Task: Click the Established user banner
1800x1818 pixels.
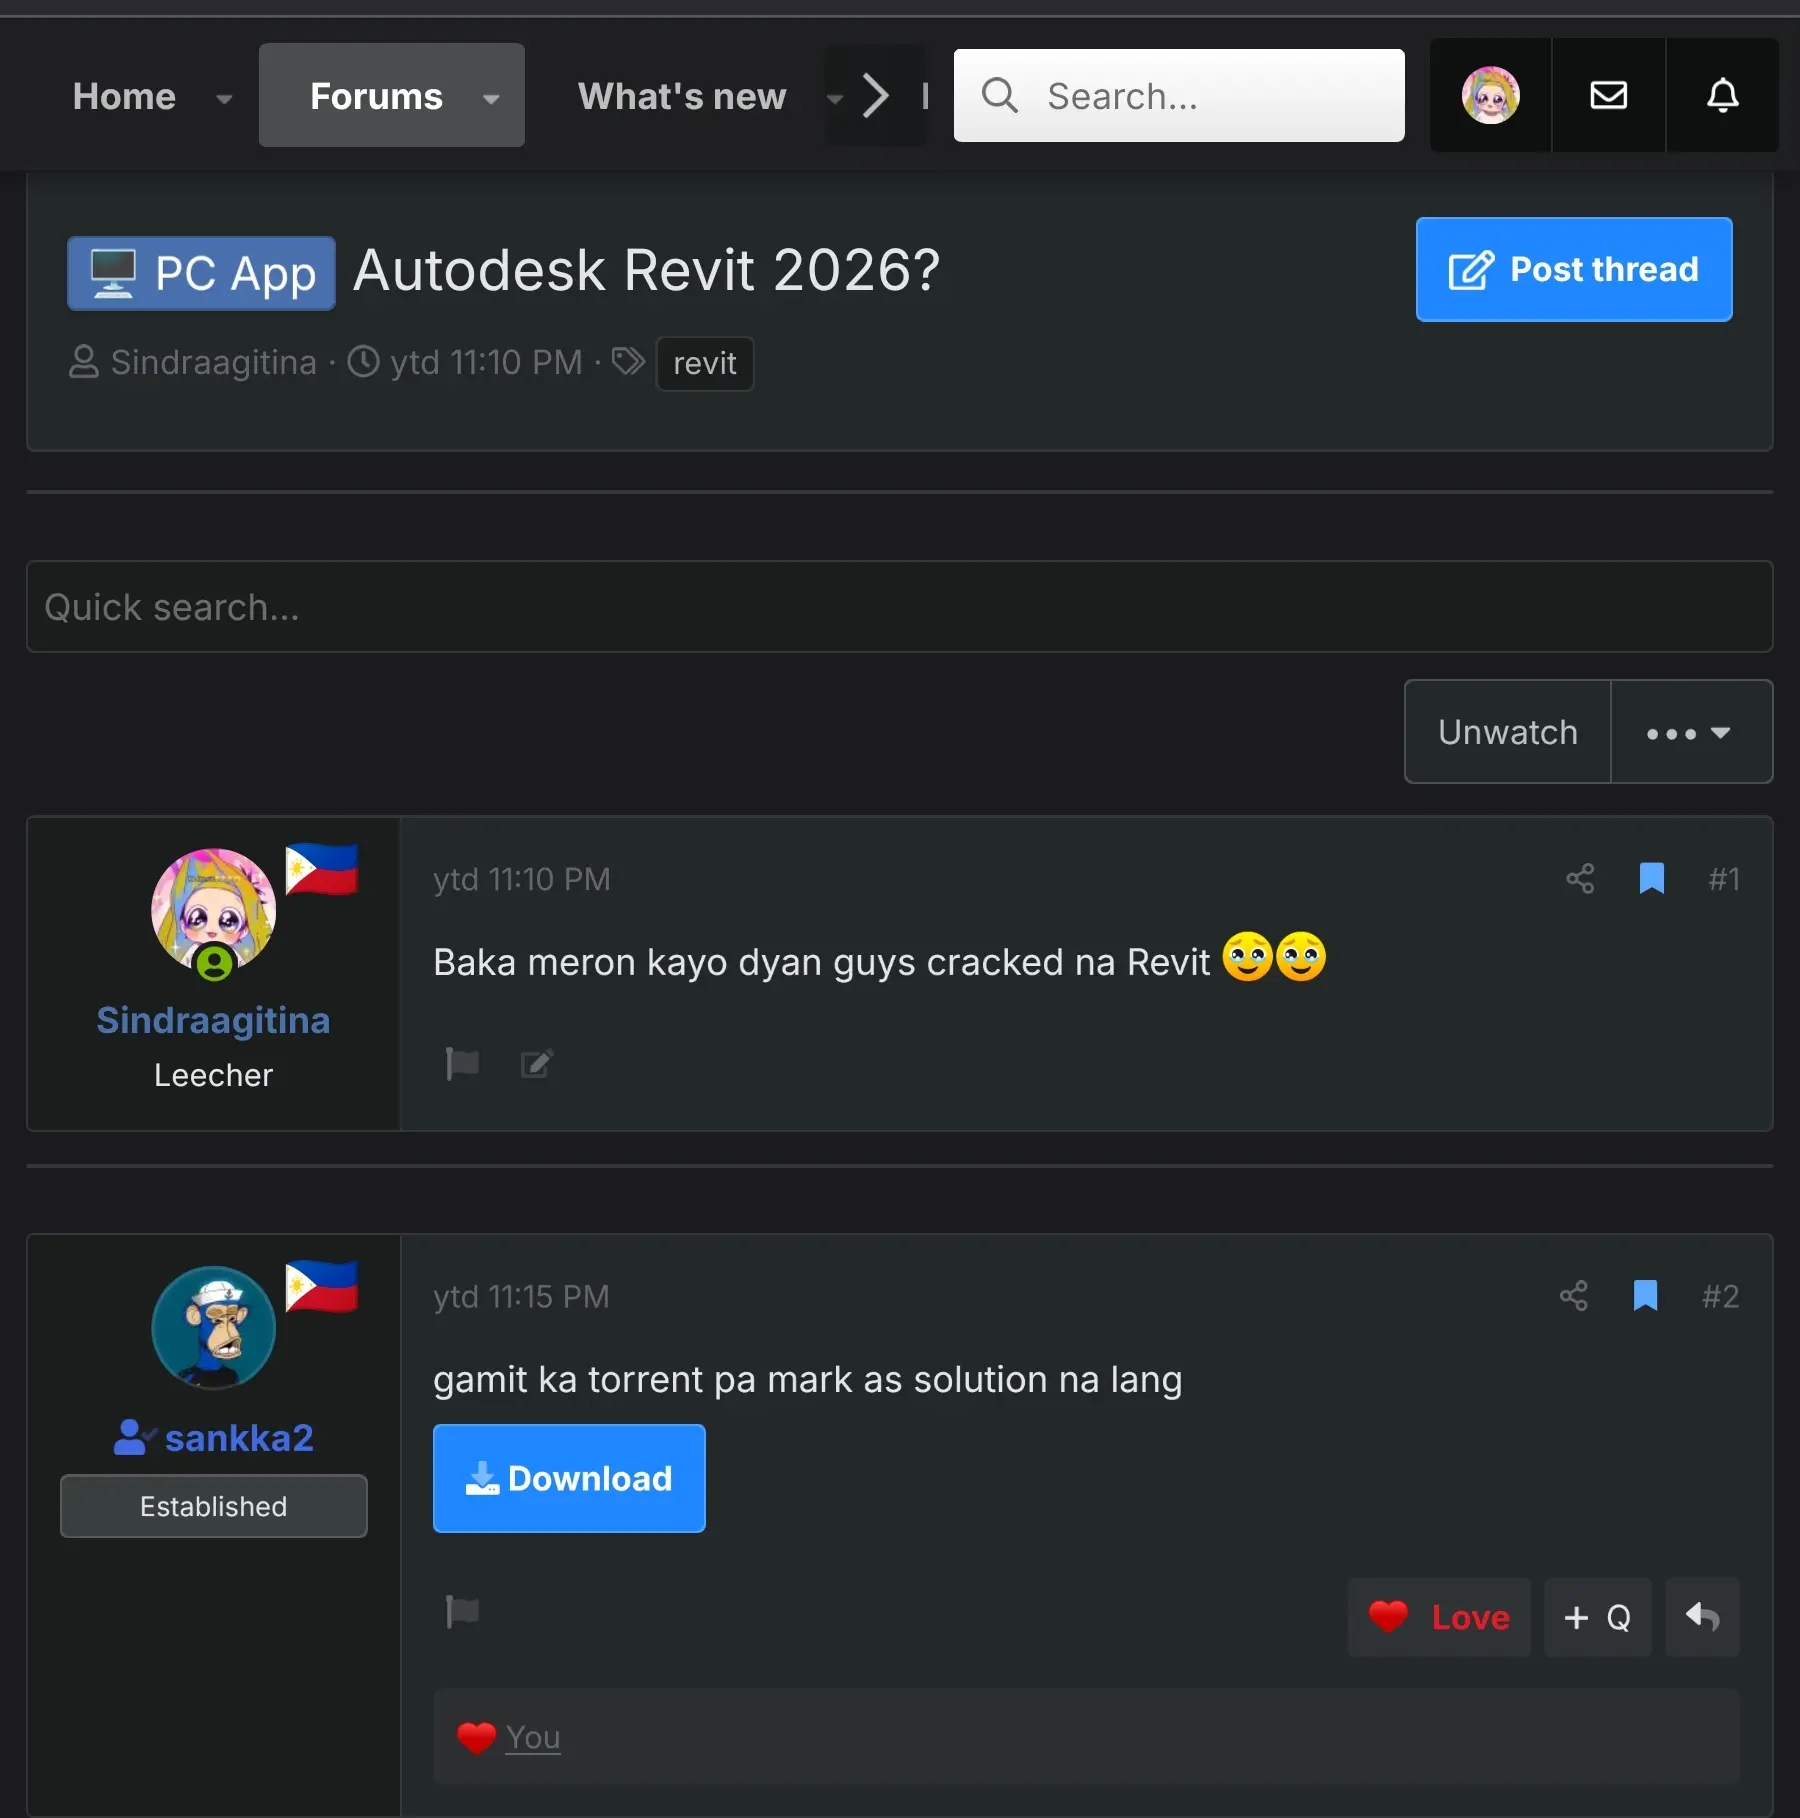Action: (x=213, y=1506)
